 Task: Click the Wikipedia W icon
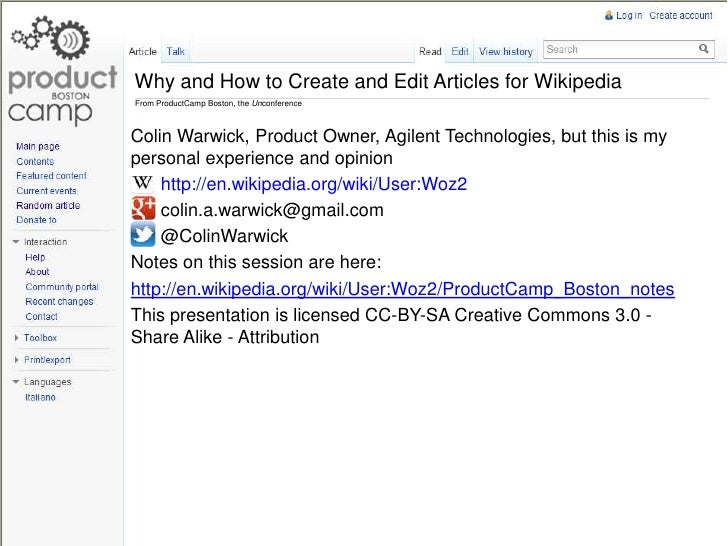[x=143, y=183]
